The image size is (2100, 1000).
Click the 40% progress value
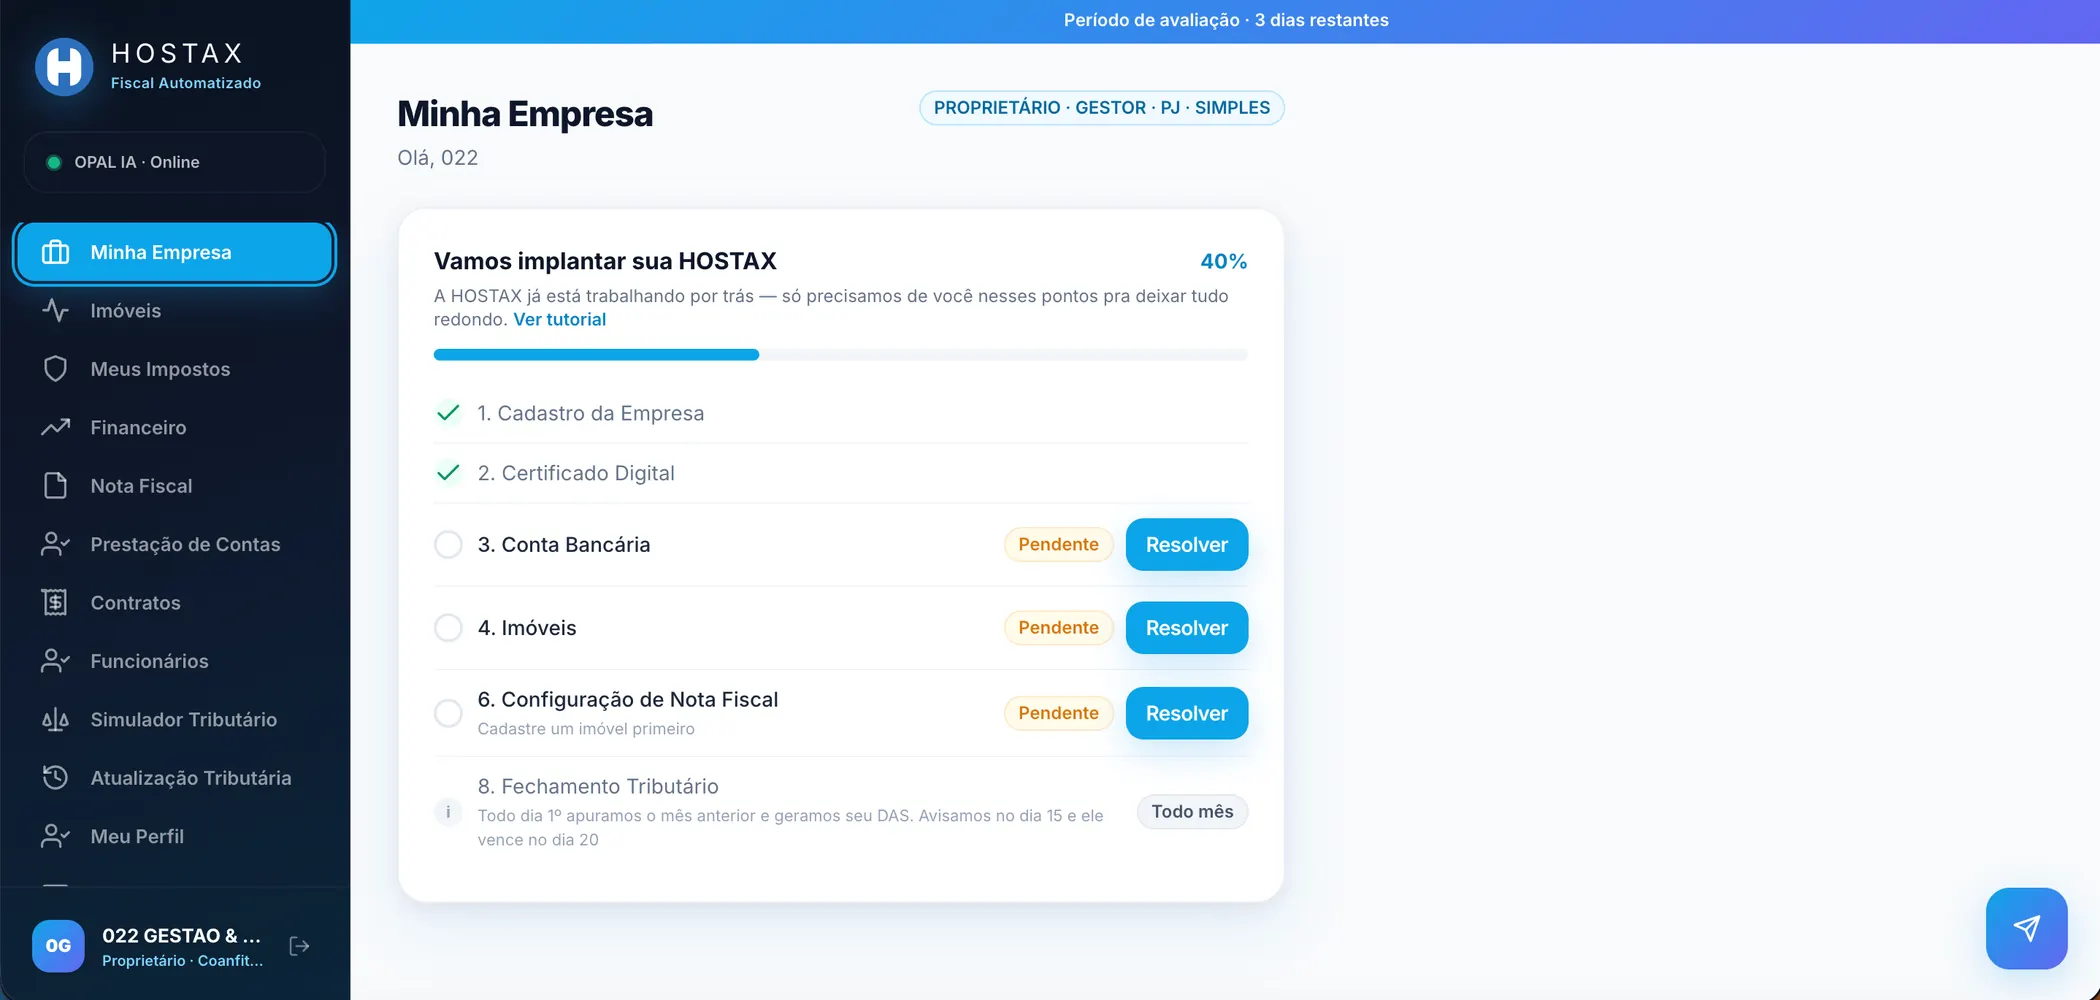coord(1223,261)
